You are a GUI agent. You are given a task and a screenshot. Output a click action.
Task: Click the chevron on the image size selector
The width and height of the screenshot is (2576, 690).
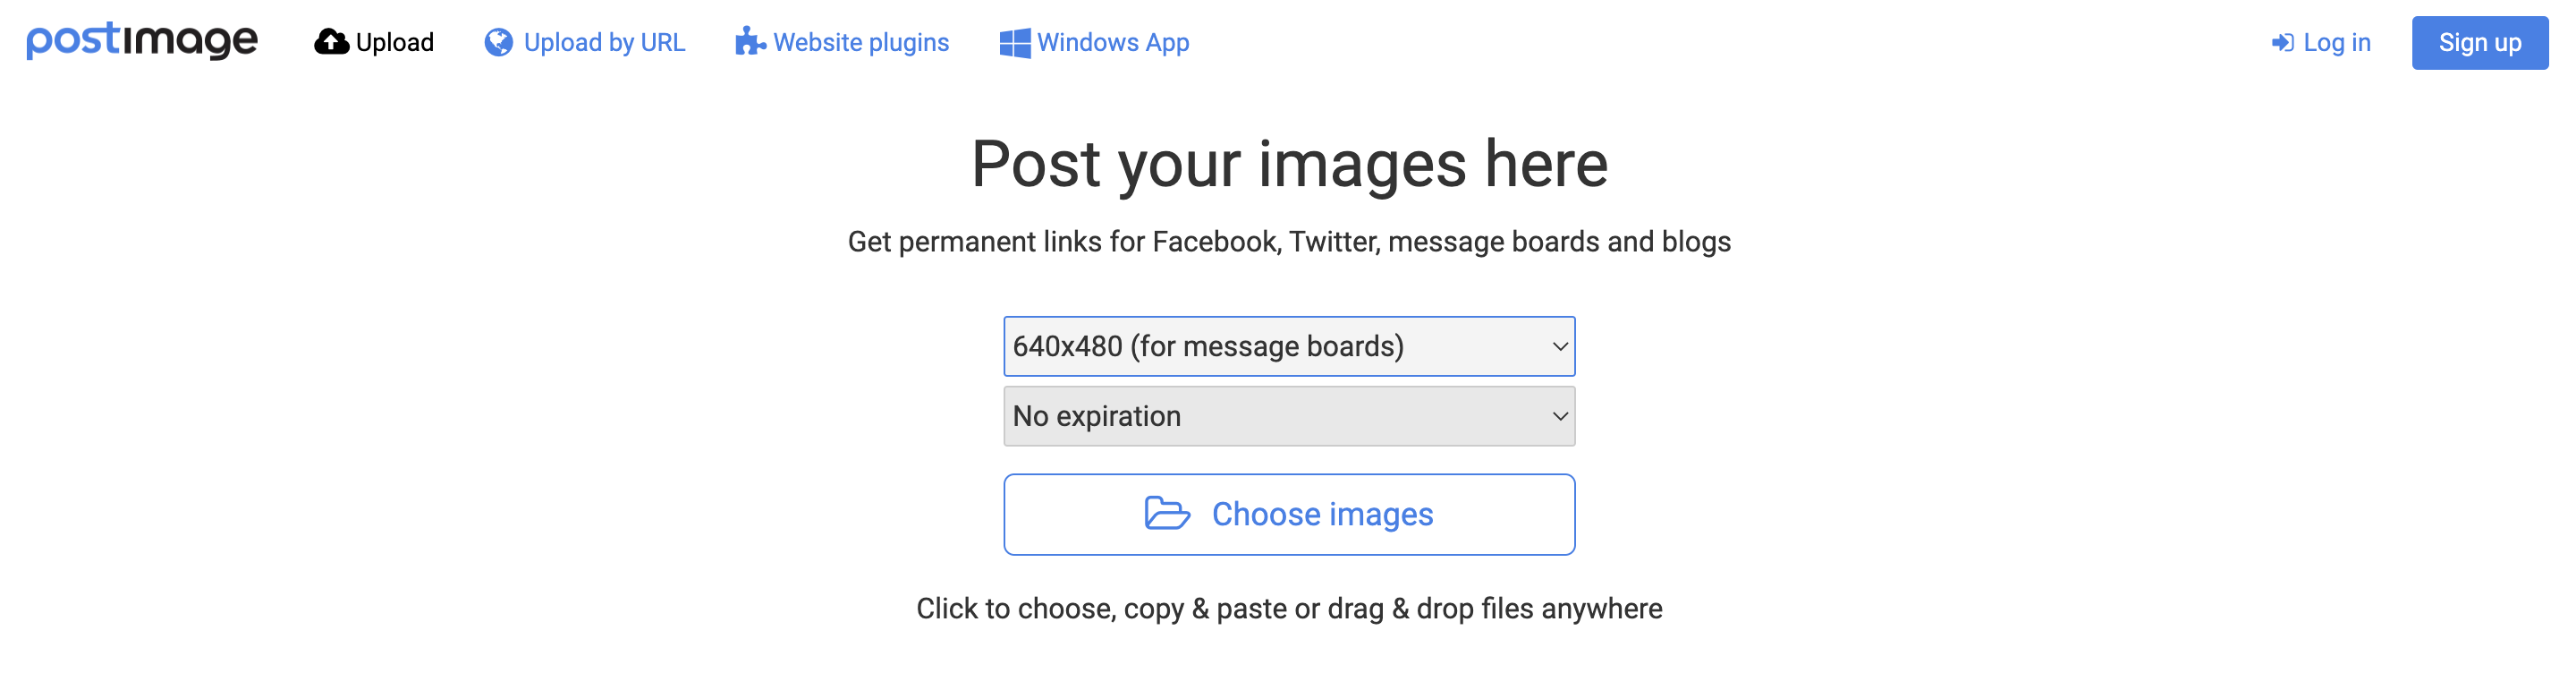(x=1559, y=346)
